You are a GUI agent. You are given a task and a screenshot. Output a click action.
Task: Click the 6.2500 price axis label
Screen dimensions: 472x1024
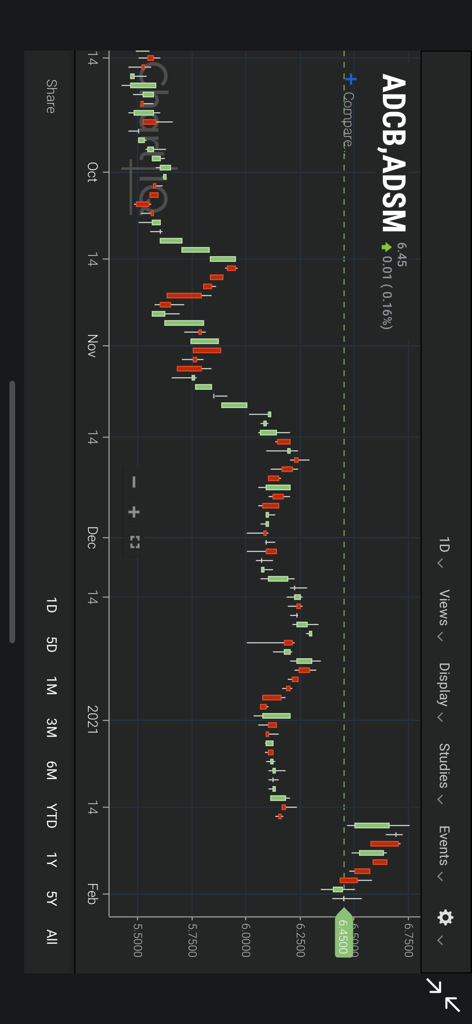tap(300, 939)
